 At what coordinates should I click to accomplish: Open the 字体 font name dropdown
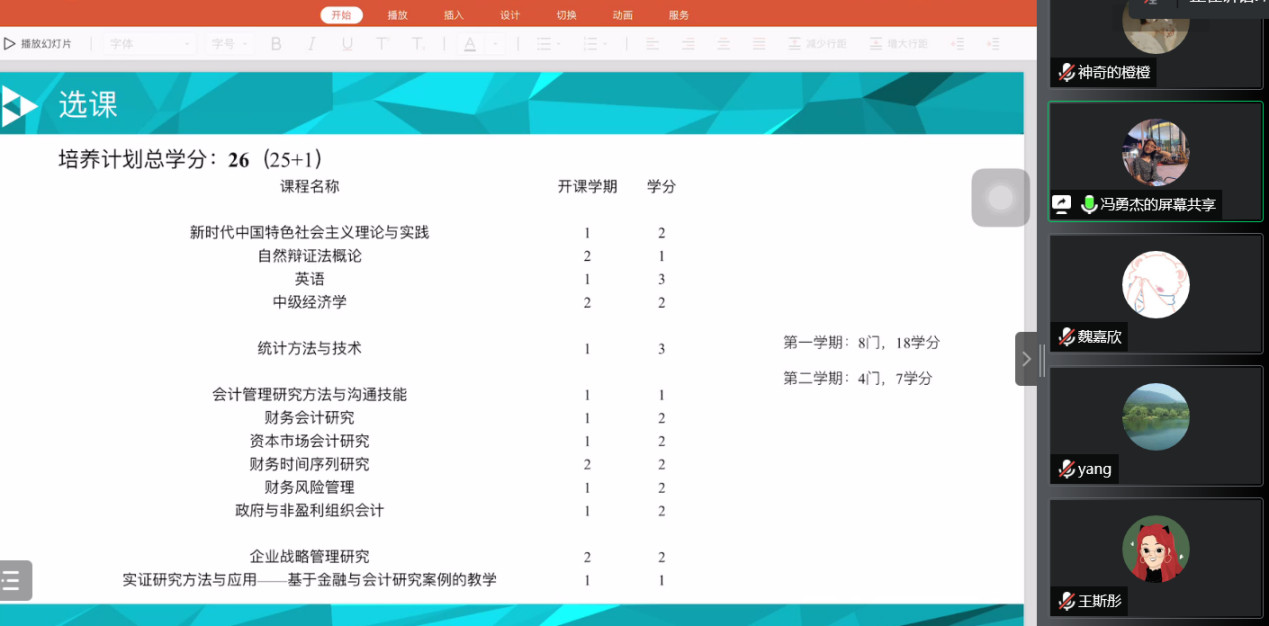pos(149,44)
